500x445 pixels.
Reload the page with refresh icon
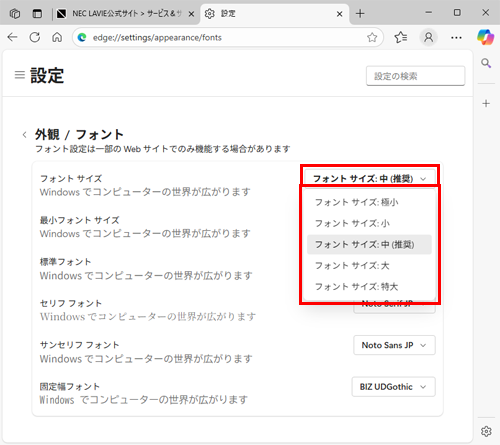pyautogui.click(x=35, y=37)
